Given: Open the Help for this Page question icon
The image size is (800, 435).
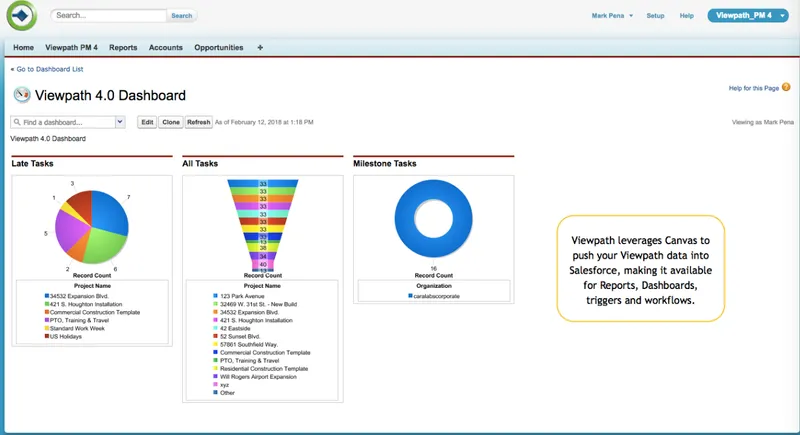Looking at the screenshot, I should point(786,87).
